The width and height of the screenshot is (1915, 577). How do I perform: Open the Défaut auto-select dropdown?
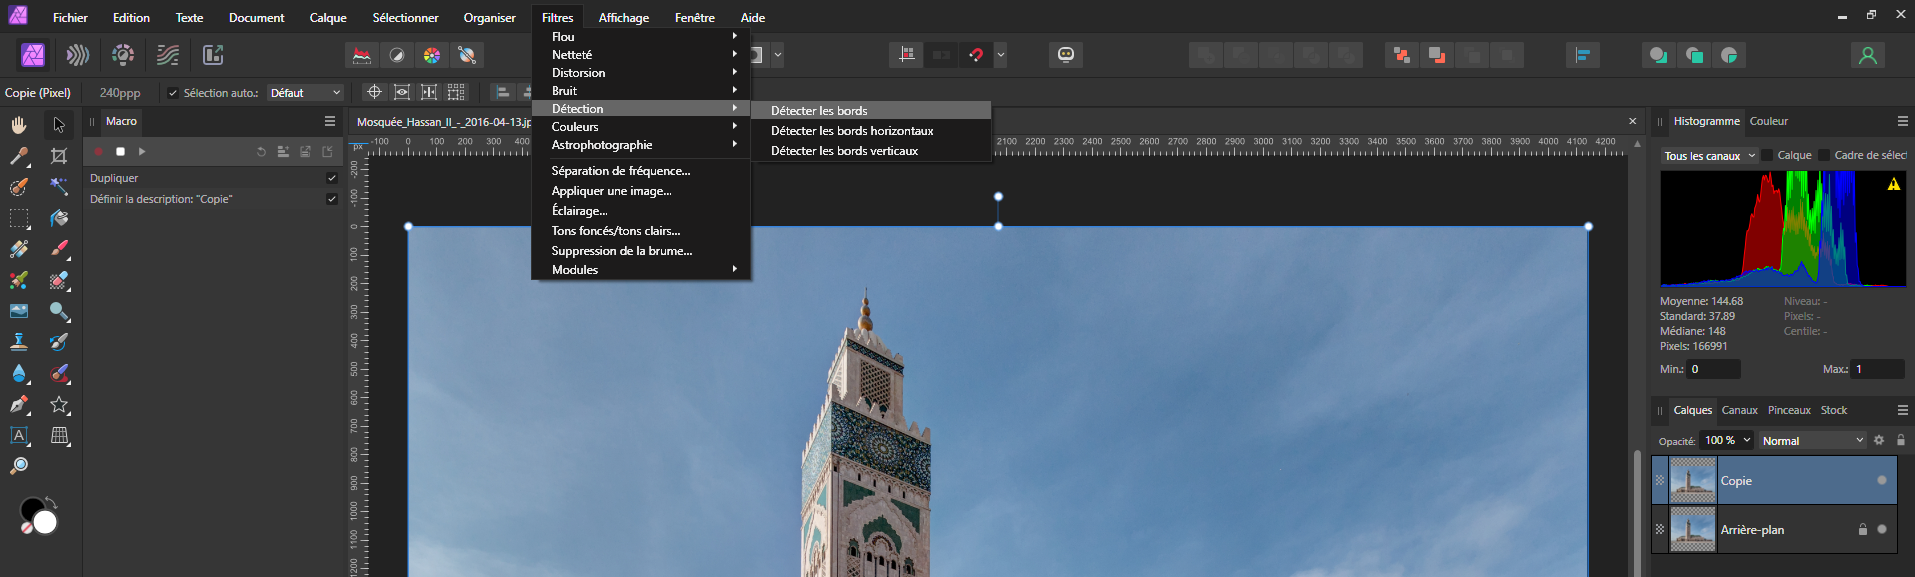coord(305,93)
